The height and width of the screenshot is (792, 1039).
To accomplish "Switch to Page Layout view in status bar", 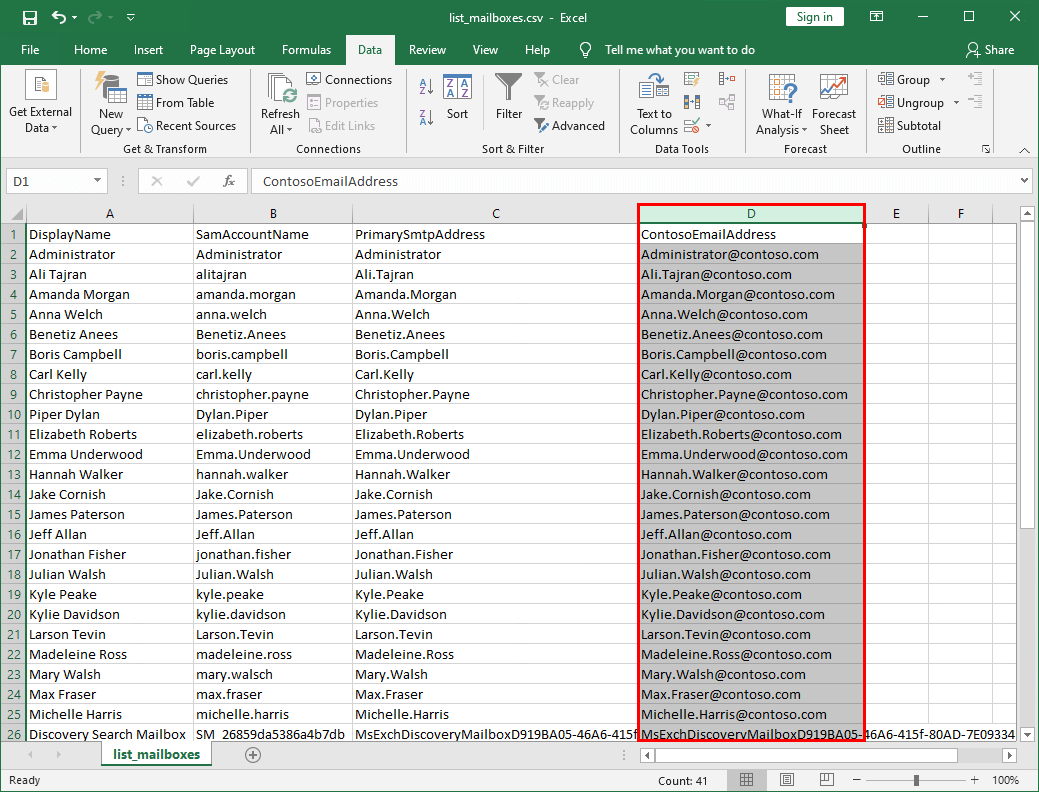I will click(x=787, y=777).
